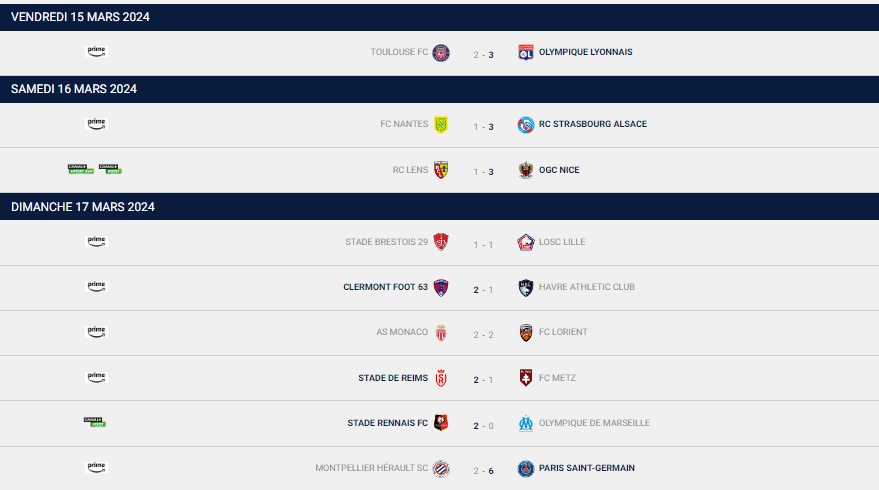Open the Havre Athletic Club team link
This screenshot has width=879, height=490.
(586, 287)
